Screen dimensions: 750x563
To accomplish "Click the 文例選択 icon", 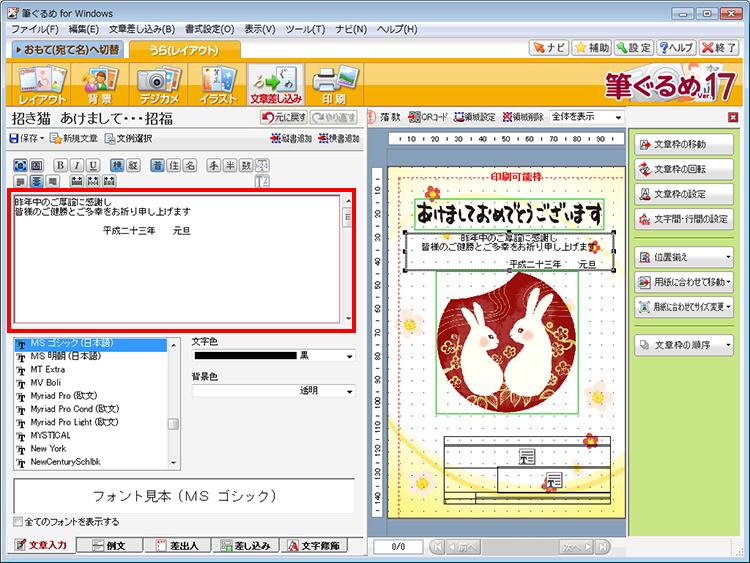I will click(128, 139).
